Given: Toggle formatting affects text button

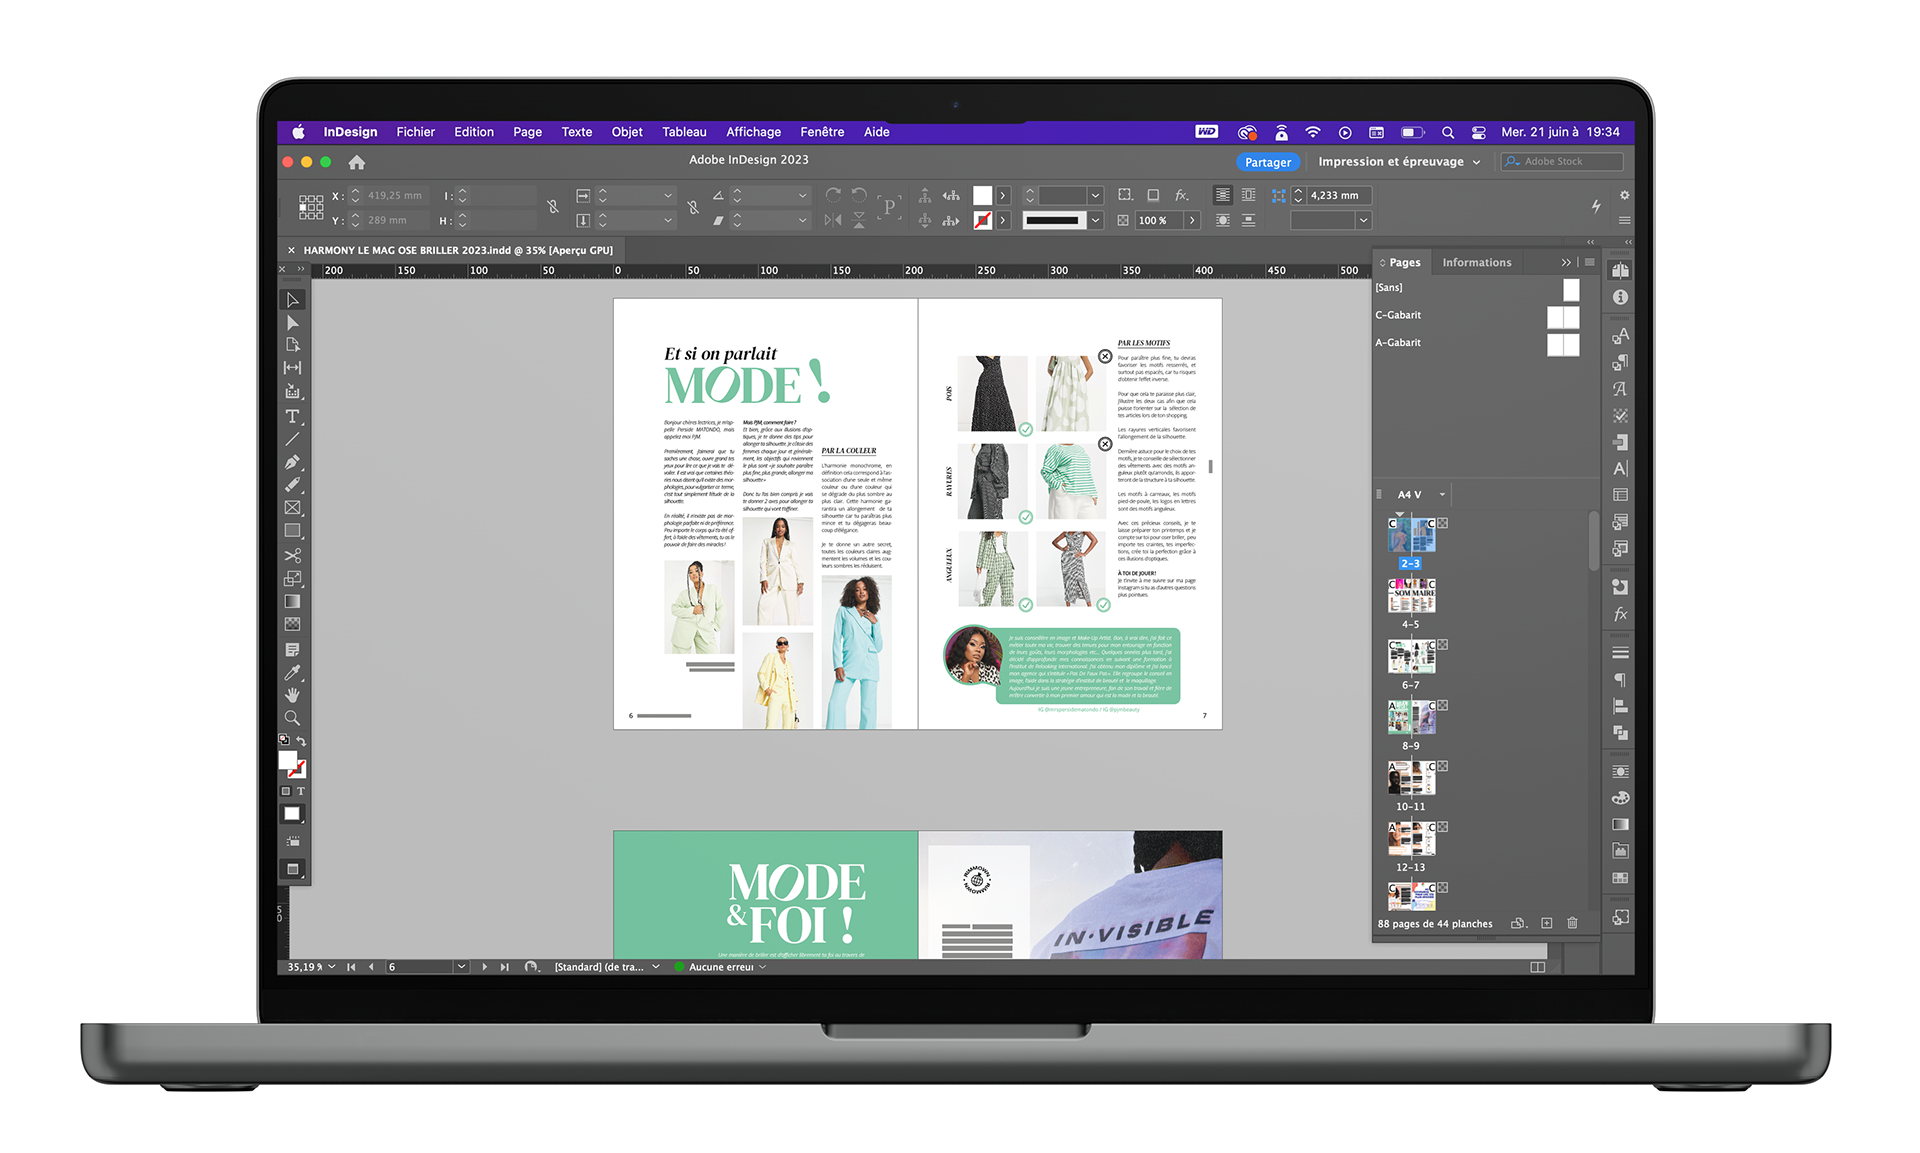Looking at the screenshot, I should [300, 791].
